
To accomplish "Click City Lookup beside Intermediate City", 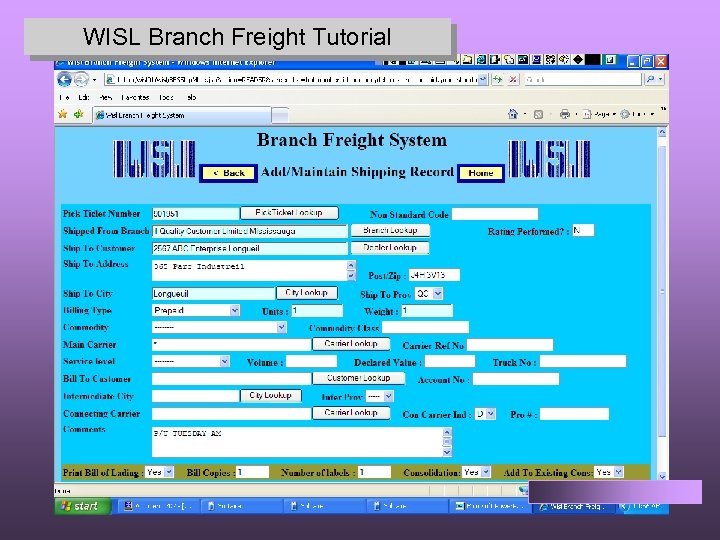I will tap(270, 395).
